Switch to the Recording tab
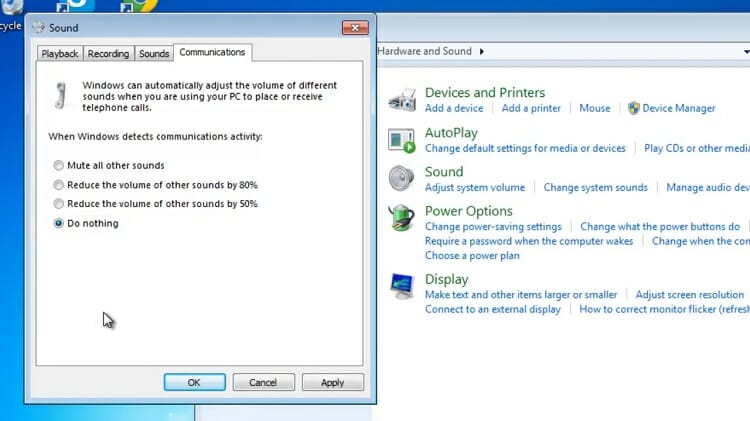750x421 pixels. pyautogui.click(x=109, y=54)
